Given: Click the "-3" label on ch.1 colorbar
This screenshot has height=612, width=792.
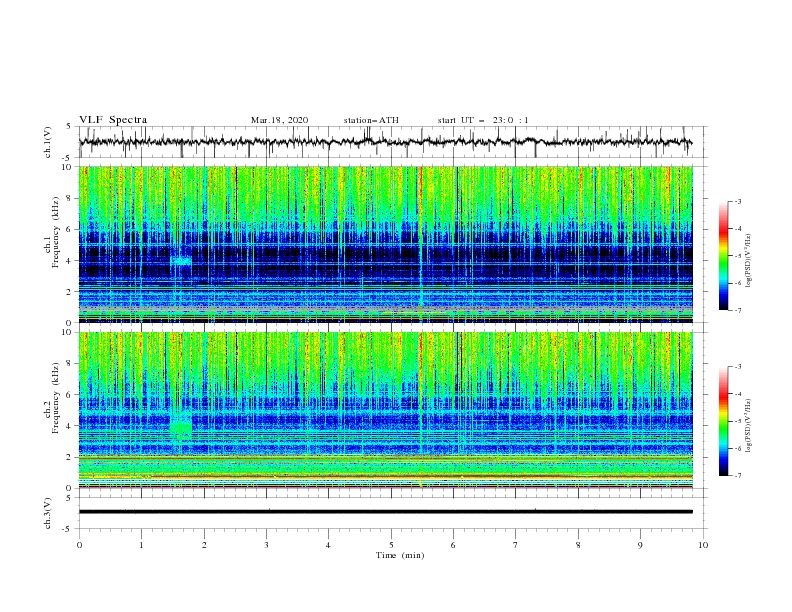Looking at the screenshot, I should point(737,201).
